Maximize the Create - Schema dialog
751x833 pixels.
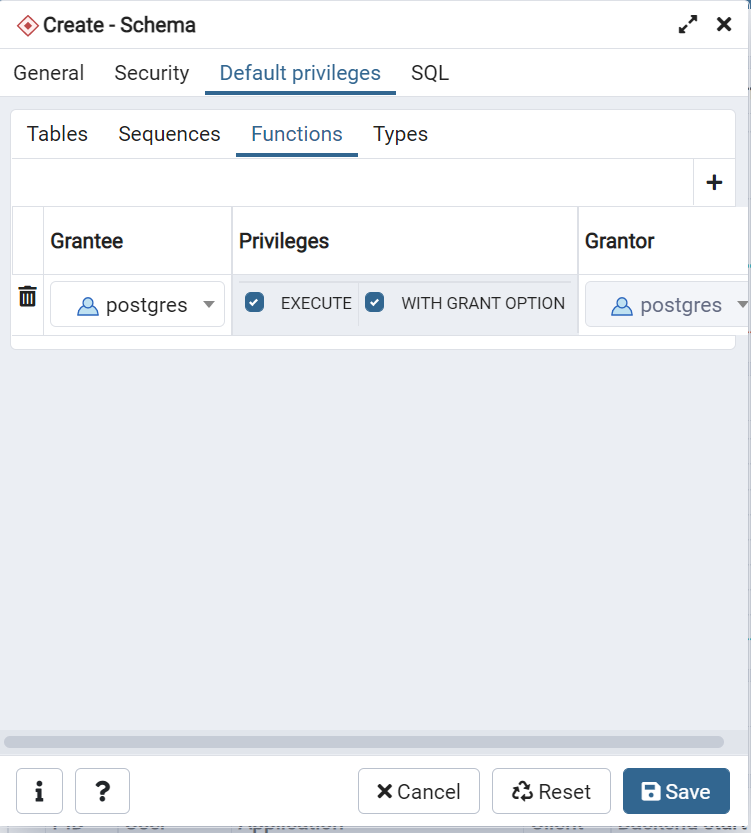pyautogui.click(x=688, y=24)
